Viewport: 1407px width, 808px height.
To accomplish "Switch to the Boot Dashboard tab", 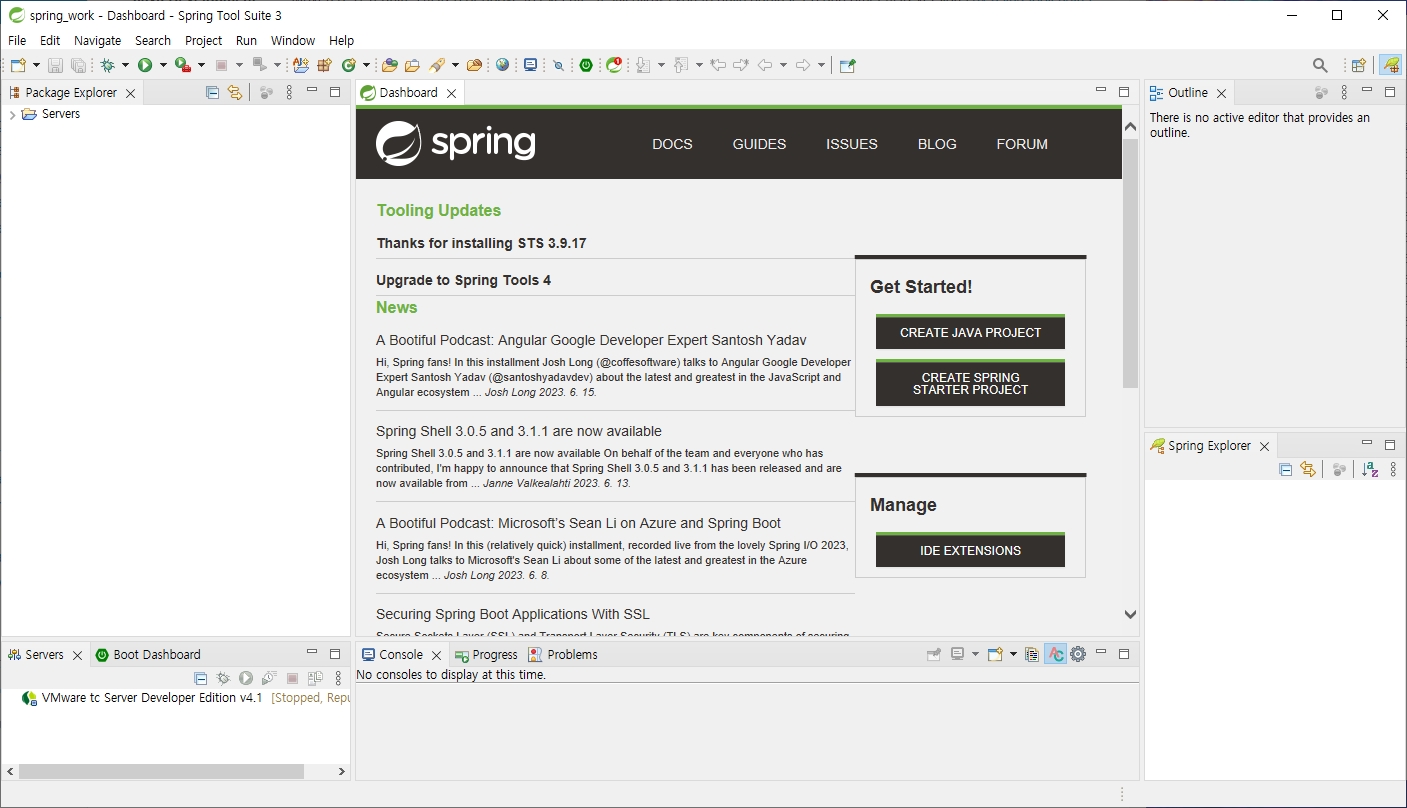I will pyautogui.click(x=148, y=654).
